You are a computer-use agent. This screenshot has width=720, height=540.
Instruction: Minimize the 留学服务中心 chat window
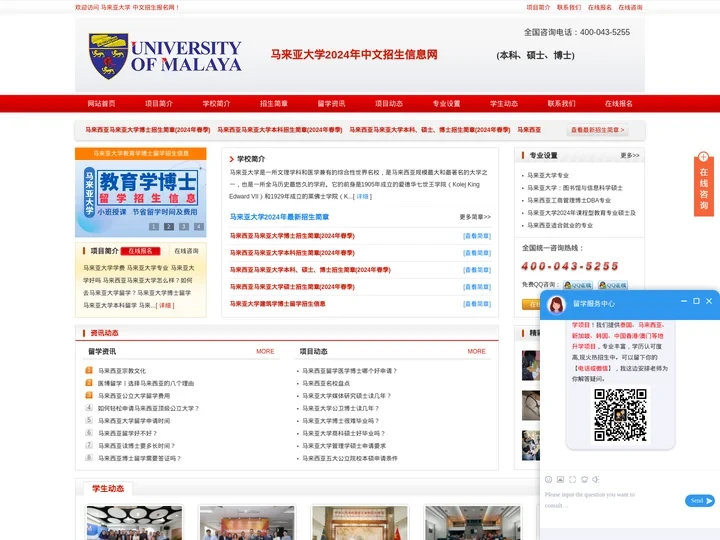tap(684, 301)
